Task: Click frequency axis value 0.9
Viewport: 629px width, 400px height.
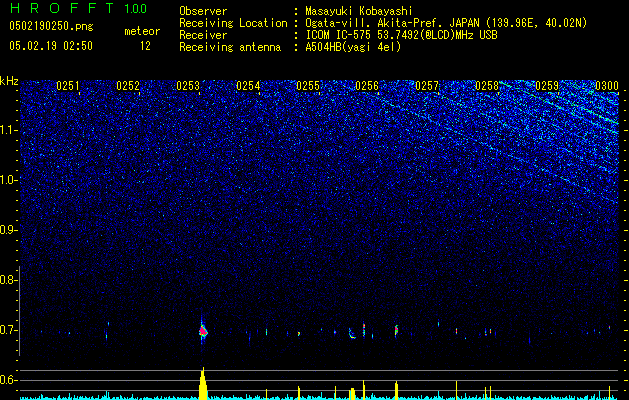Action: tap(8, 230)
